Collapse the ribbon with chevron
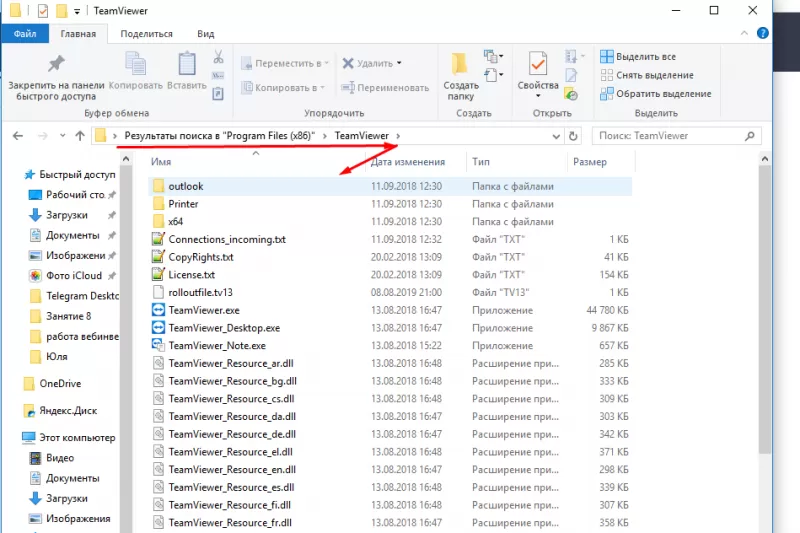Viewport: 800px width, 533px height. [x=744, y=33]
